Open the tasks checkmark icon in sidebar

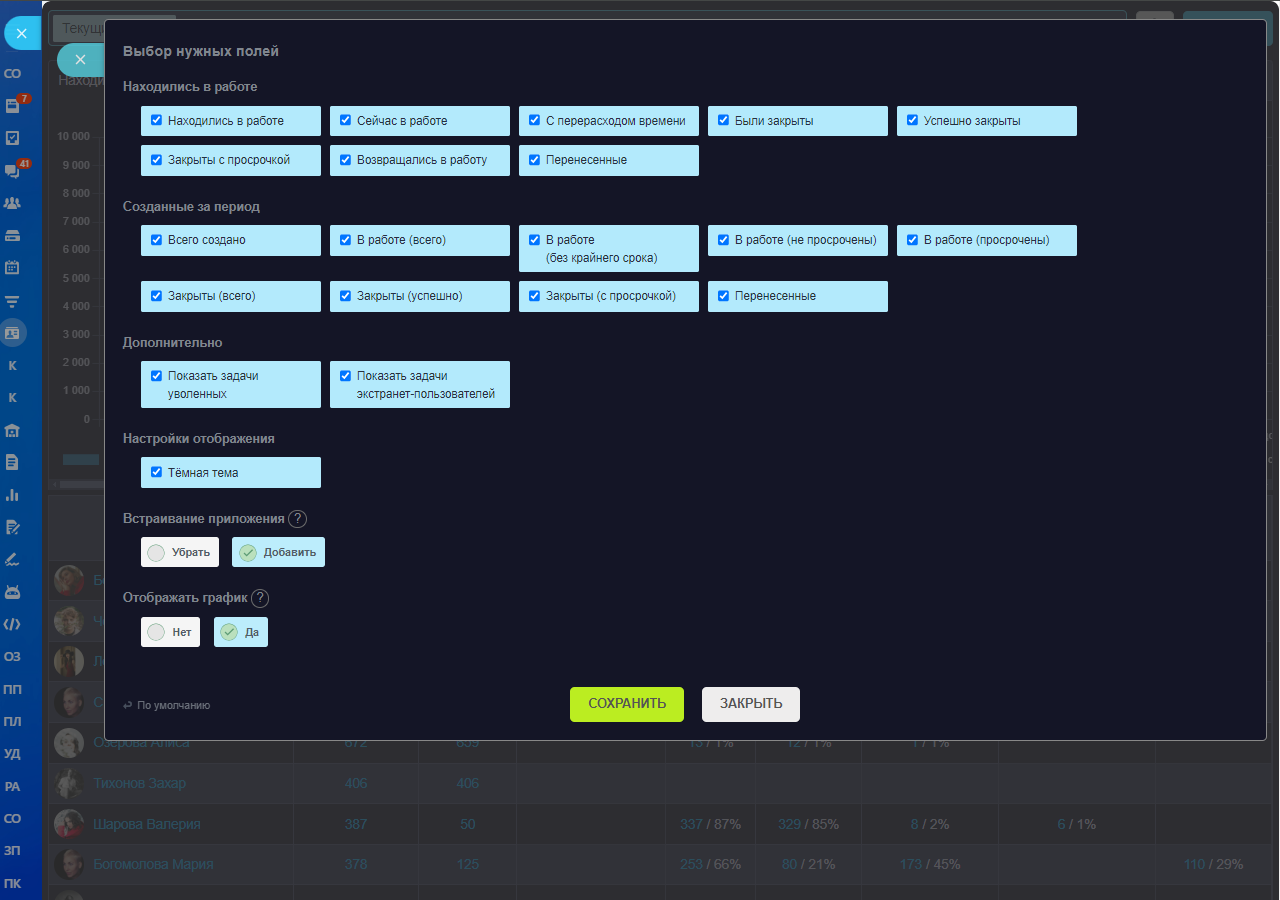pos(13,138)
